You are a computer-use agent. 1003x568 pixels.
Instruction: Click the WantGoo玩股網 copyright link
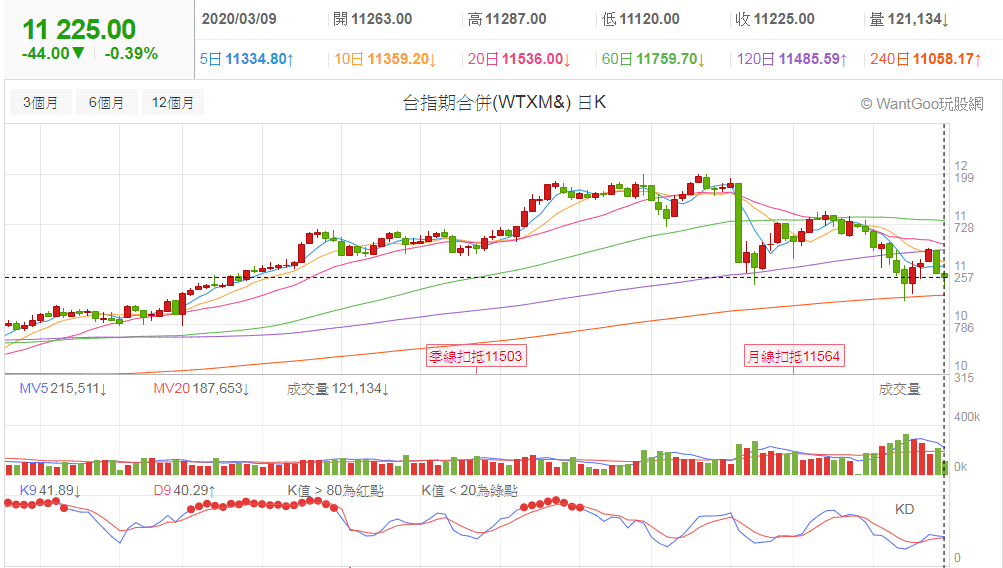(x=921, y=103)
